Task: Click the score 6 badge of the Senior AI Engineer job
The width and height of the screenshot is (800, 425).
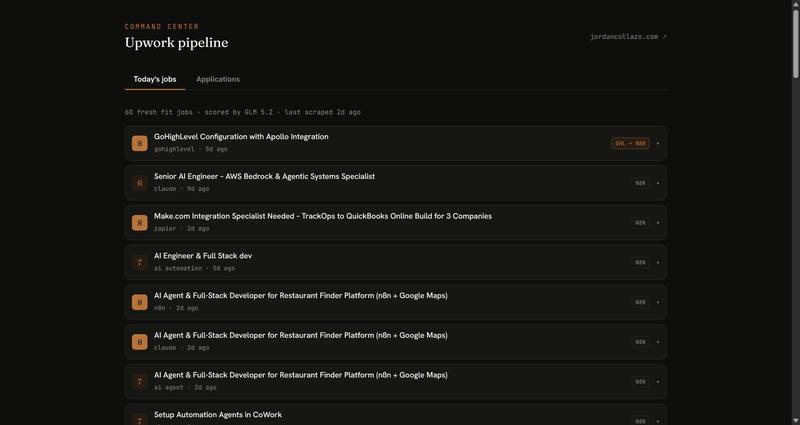Action: click(139, 183)
